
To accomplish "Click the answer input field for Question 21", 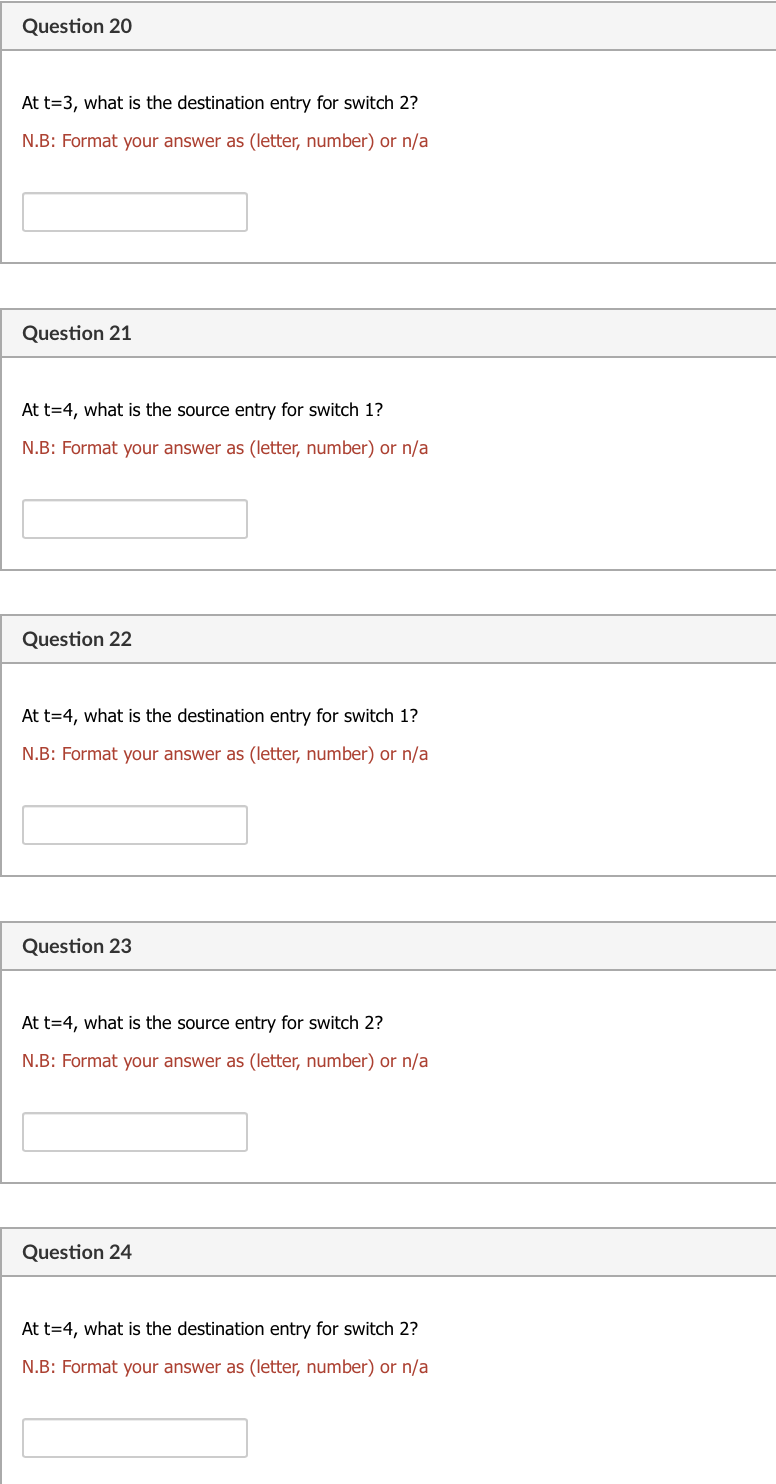I will 135,518.
